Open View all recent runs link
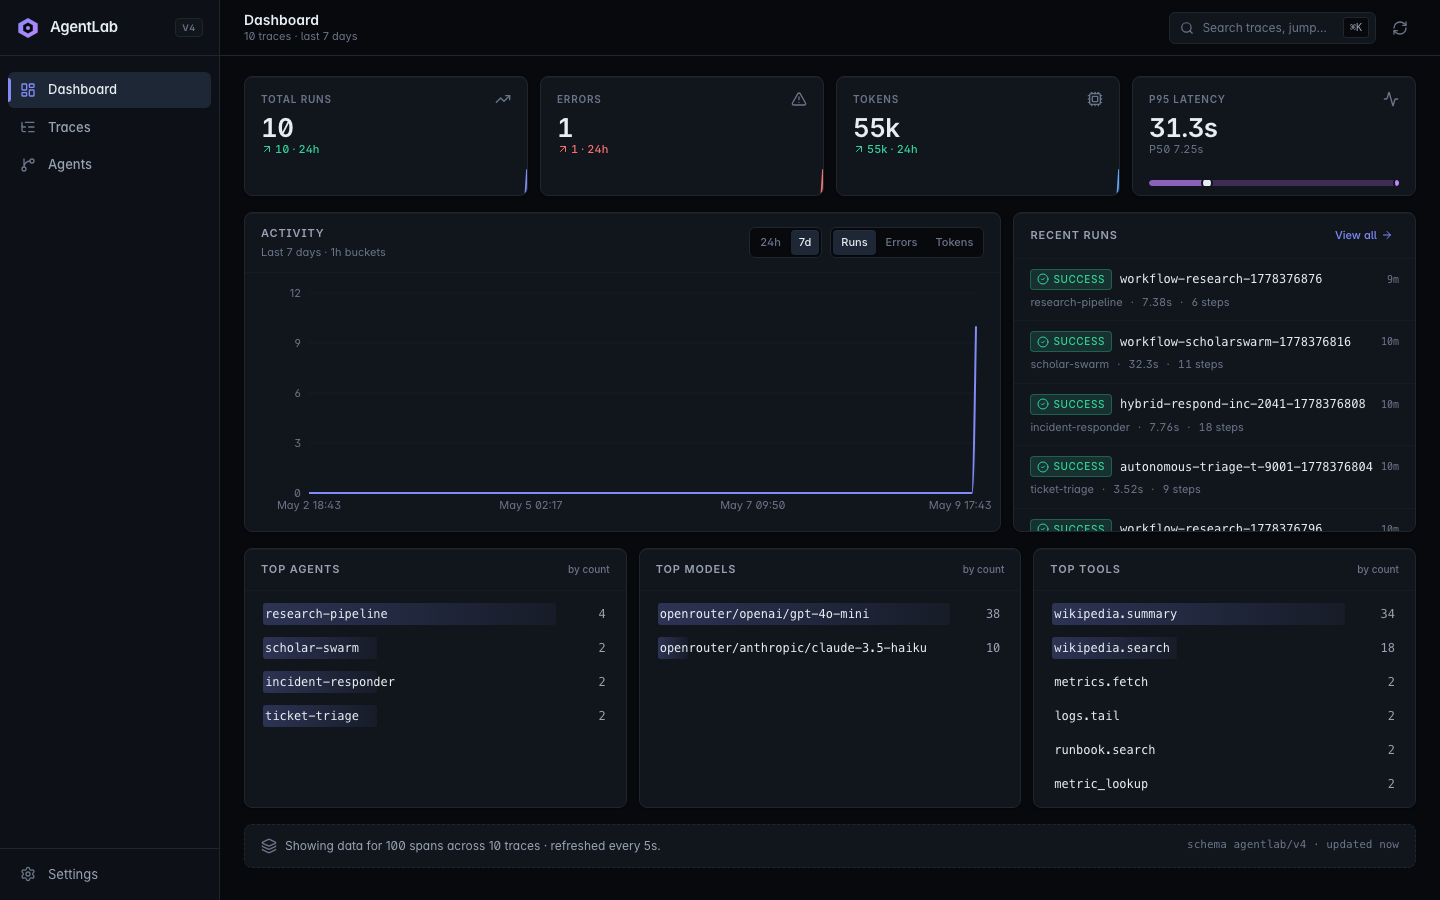1440x900 pixels. [x=1363, y=235]
